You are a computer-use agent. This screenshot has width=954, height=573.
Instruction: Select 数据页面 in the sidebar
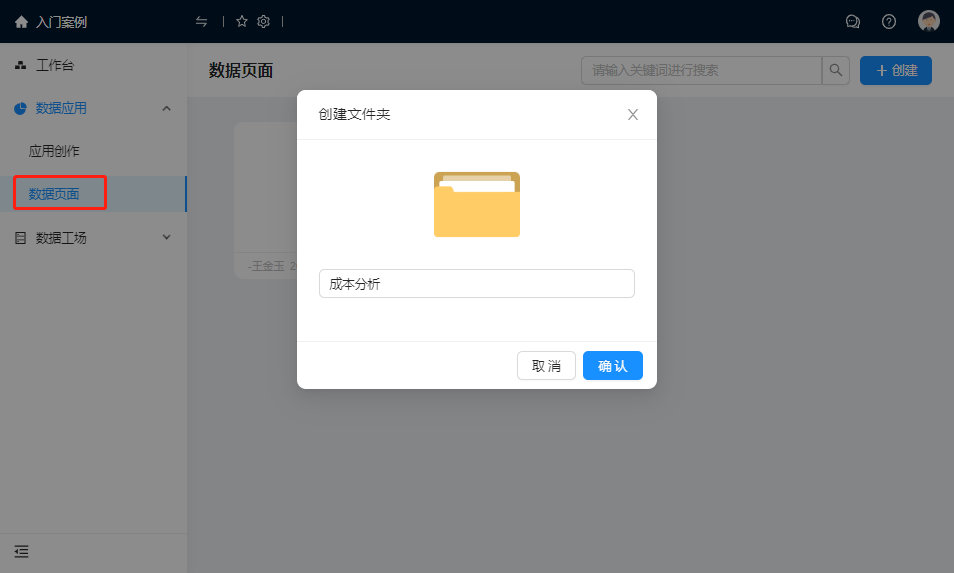click(54, 194)
